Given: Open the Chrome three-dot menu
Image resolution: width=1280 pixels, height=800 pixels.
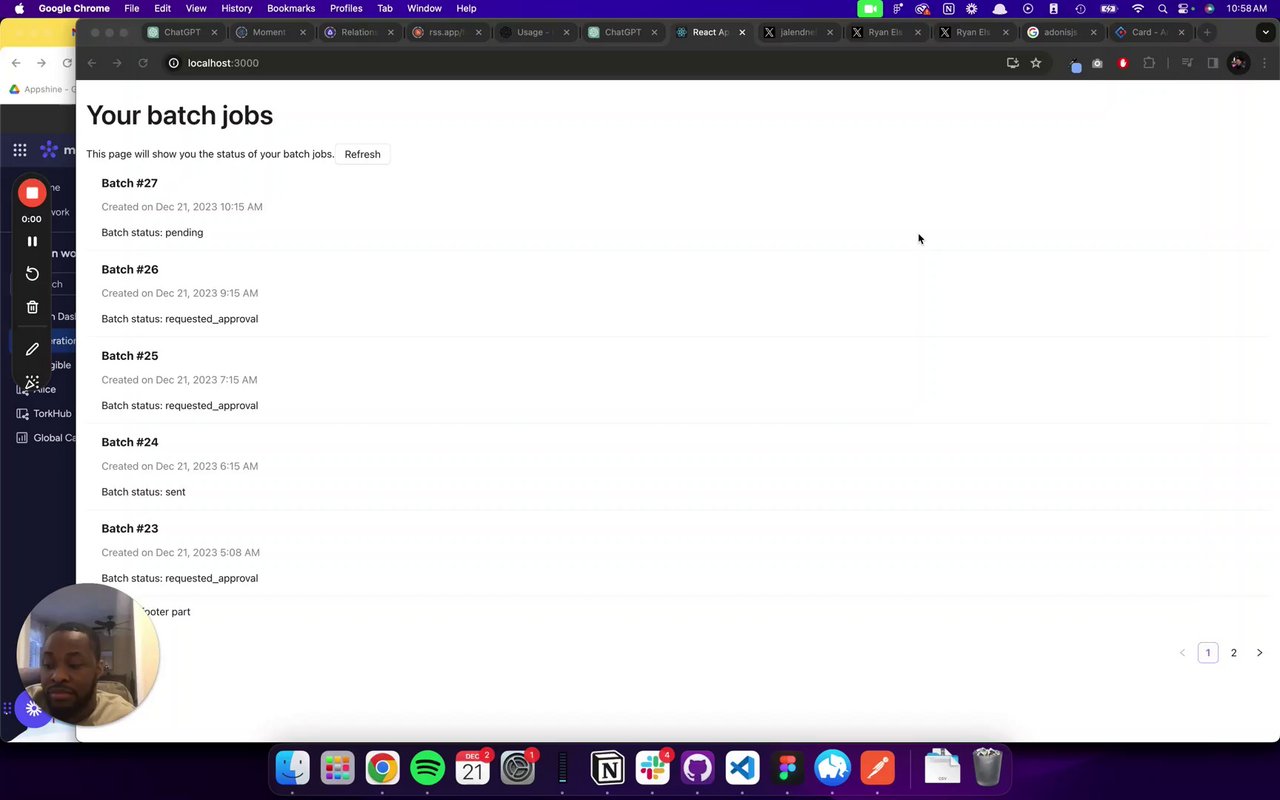Looking at the screenshot, I should click(x=1264, y=63).
